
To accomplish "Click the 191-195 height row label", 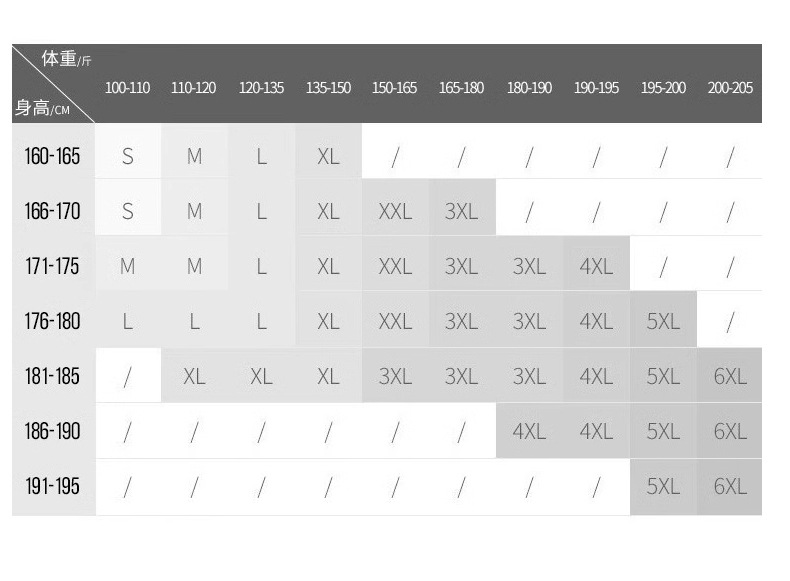I will 52,487.
